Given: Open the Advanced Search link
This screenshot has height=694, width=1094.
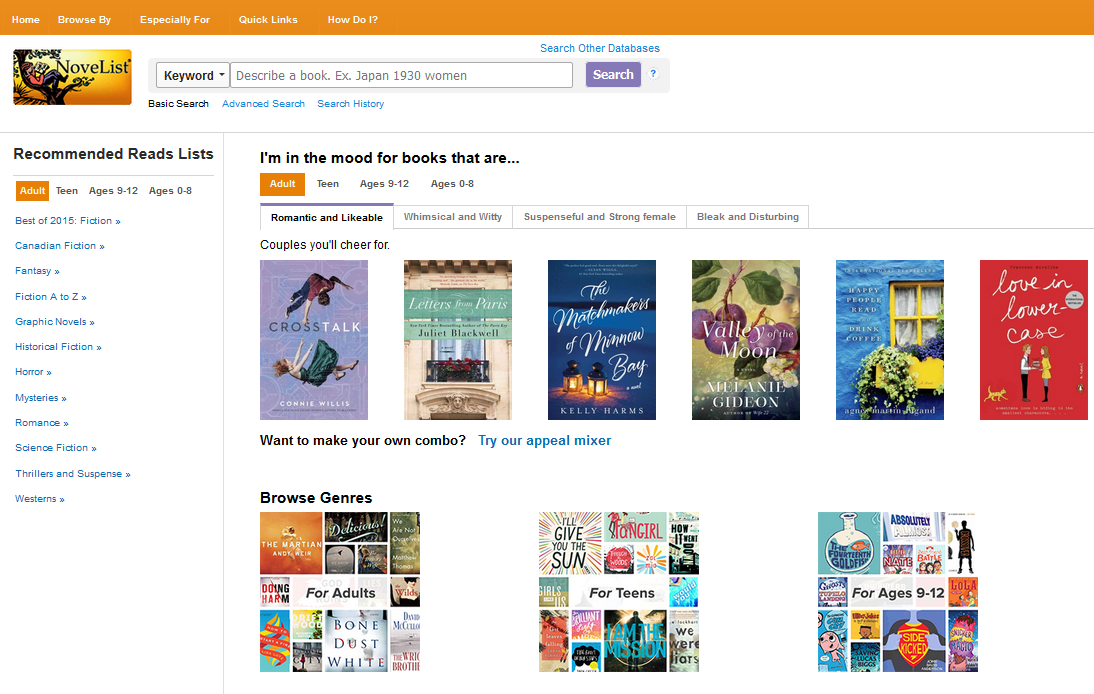Looking at the screenshot, I should (x=263, y=104).
